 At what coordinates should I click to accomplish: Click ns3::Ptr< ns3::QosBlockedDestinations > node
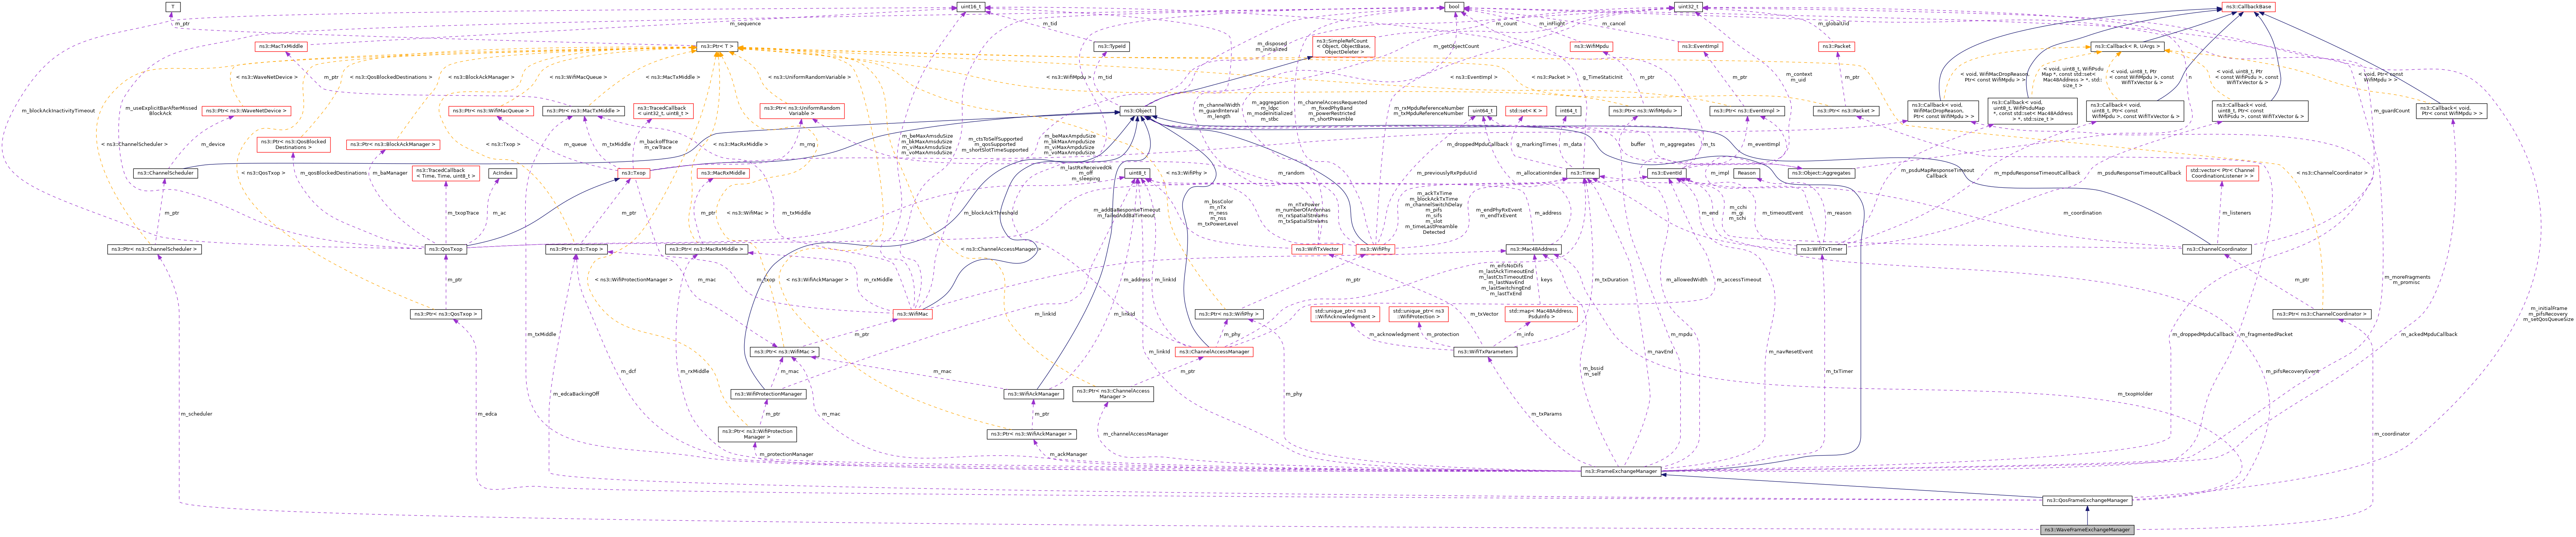(x=293, y=145)
